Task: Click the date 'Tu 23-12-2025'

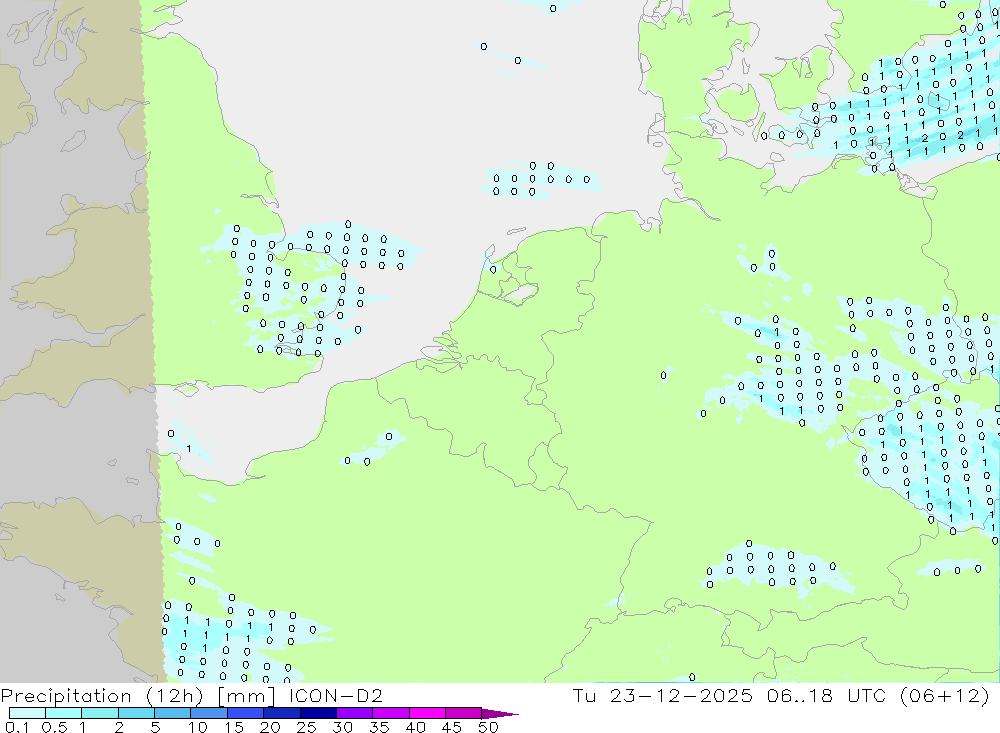Action: (662, 695)
